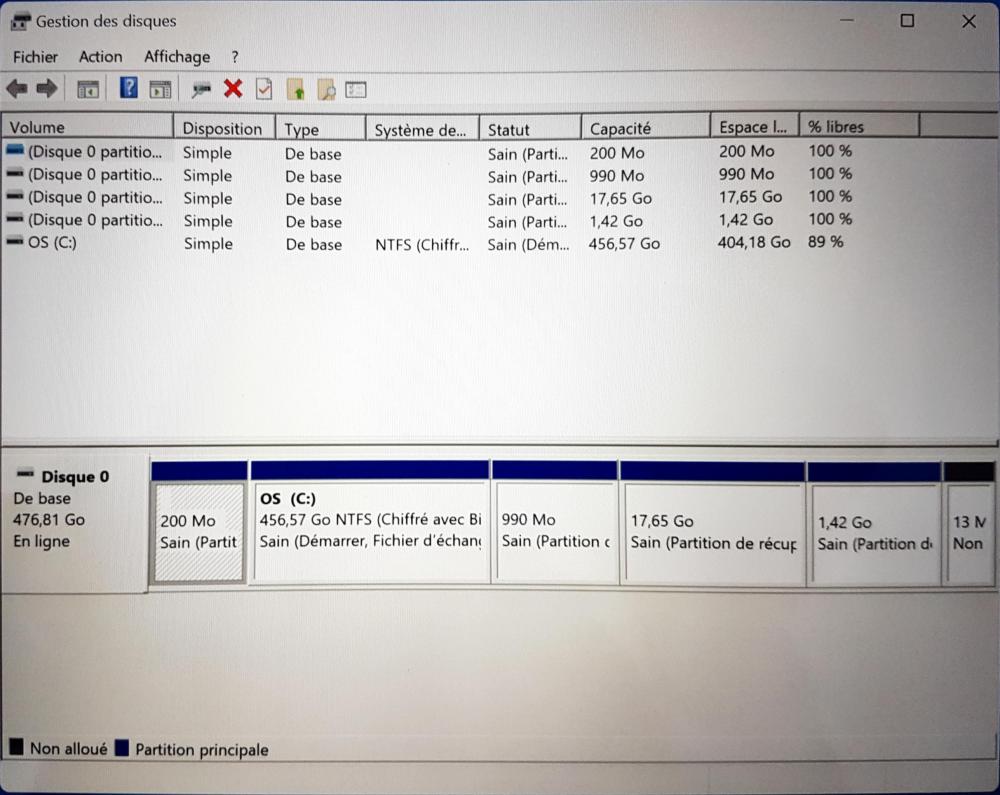This screenshot has width=1000, height=795.
Task: Click the 404,18 Go free space cell
Action: (754, 242)
